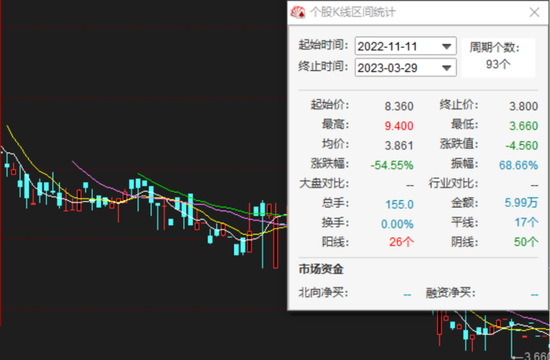
Task: Click the 涨跌幅 value -54.55%
Action: point(392,165)
